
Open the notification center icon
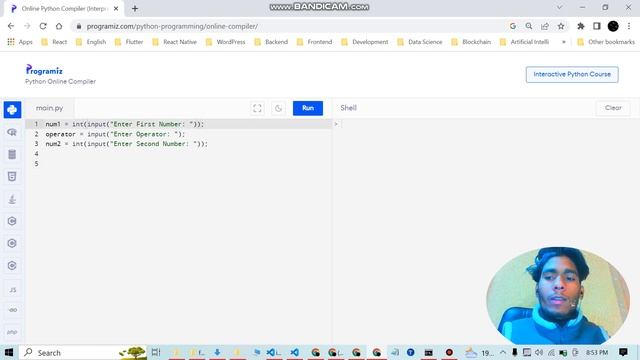coord(623,352)
